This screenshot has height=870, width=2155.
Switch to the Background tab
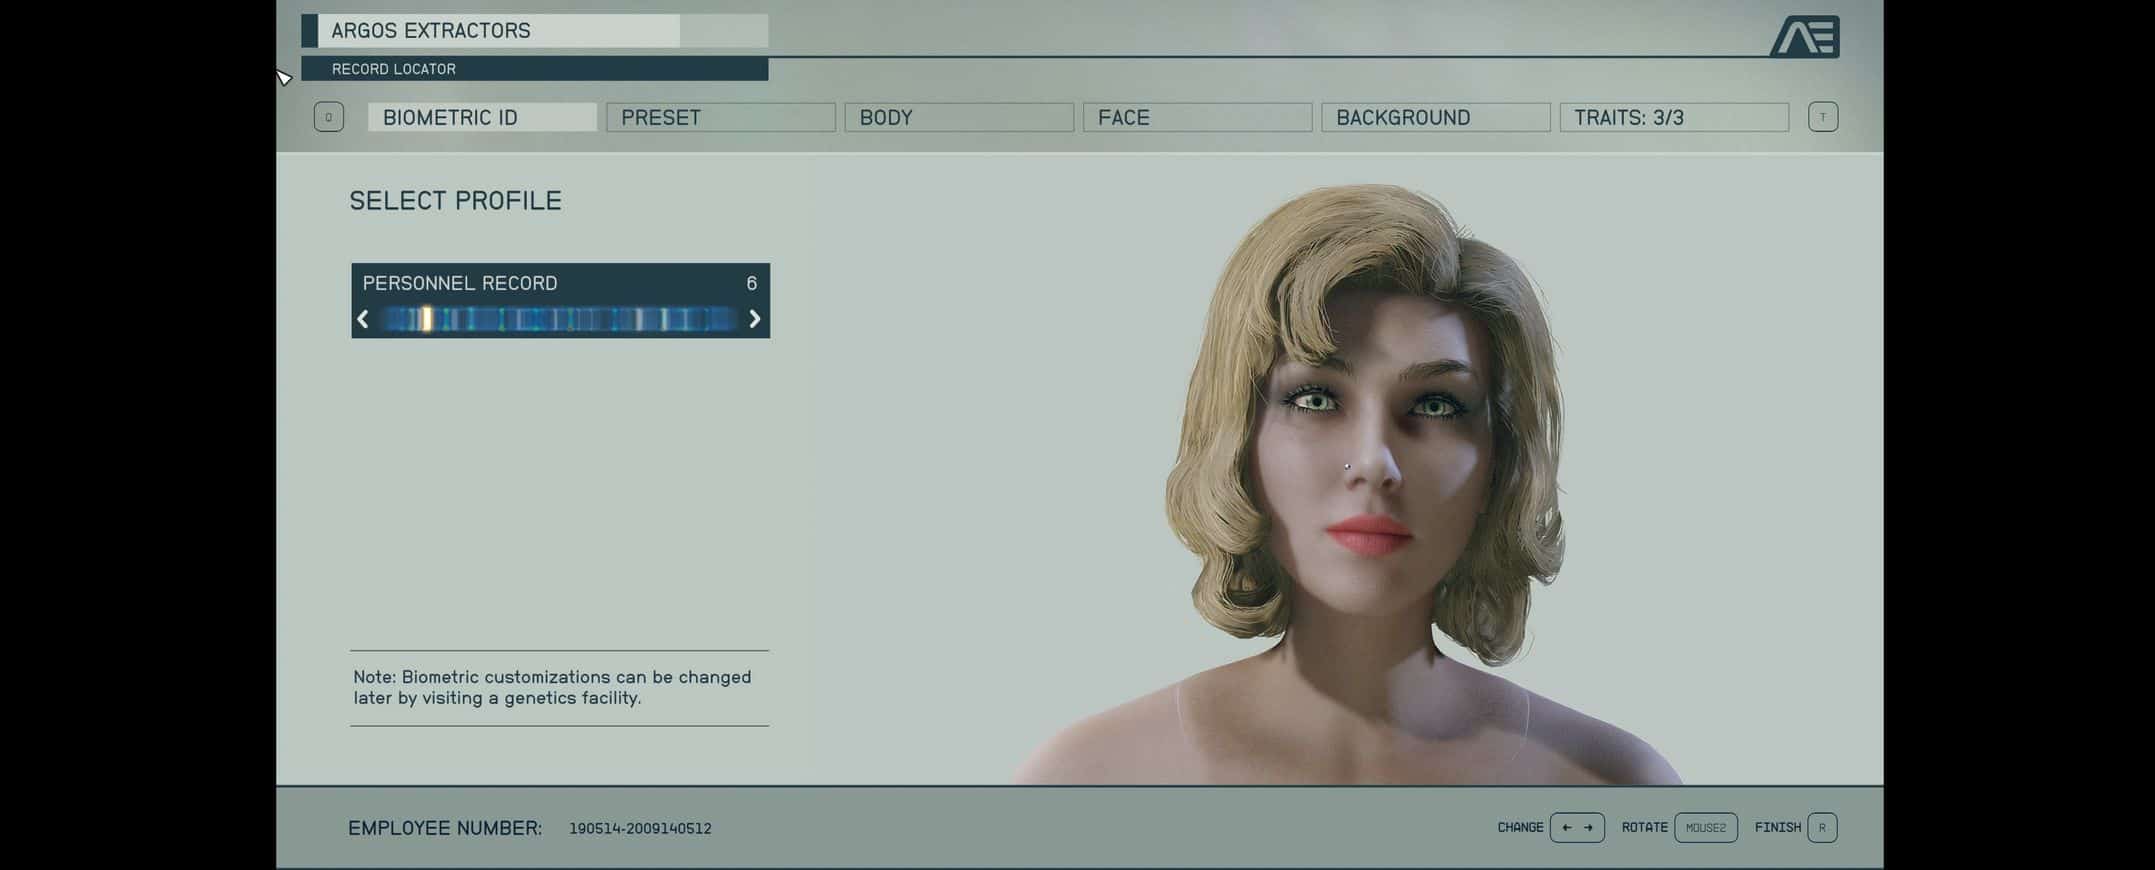coord(1435,117)
